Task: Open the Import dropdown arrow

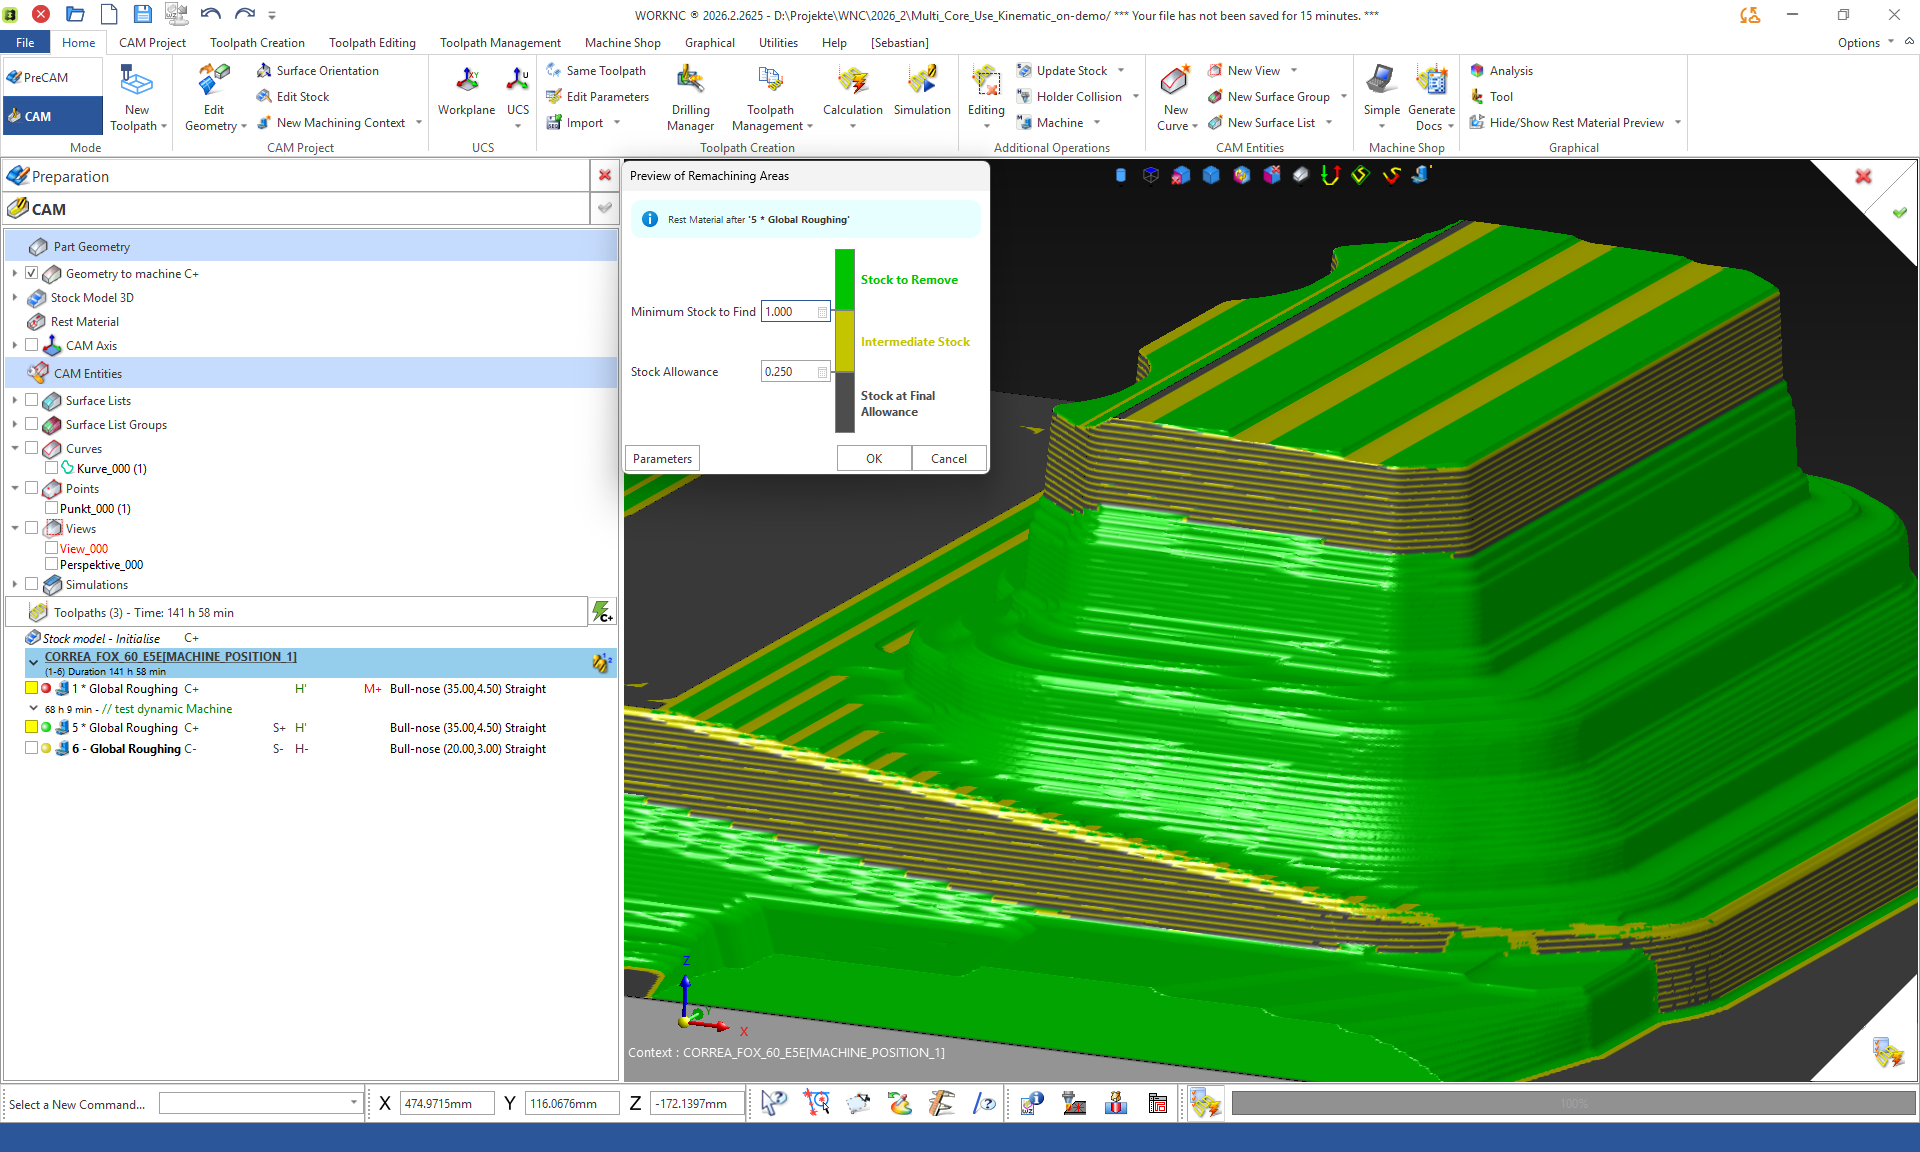Action: pos(617,123)
